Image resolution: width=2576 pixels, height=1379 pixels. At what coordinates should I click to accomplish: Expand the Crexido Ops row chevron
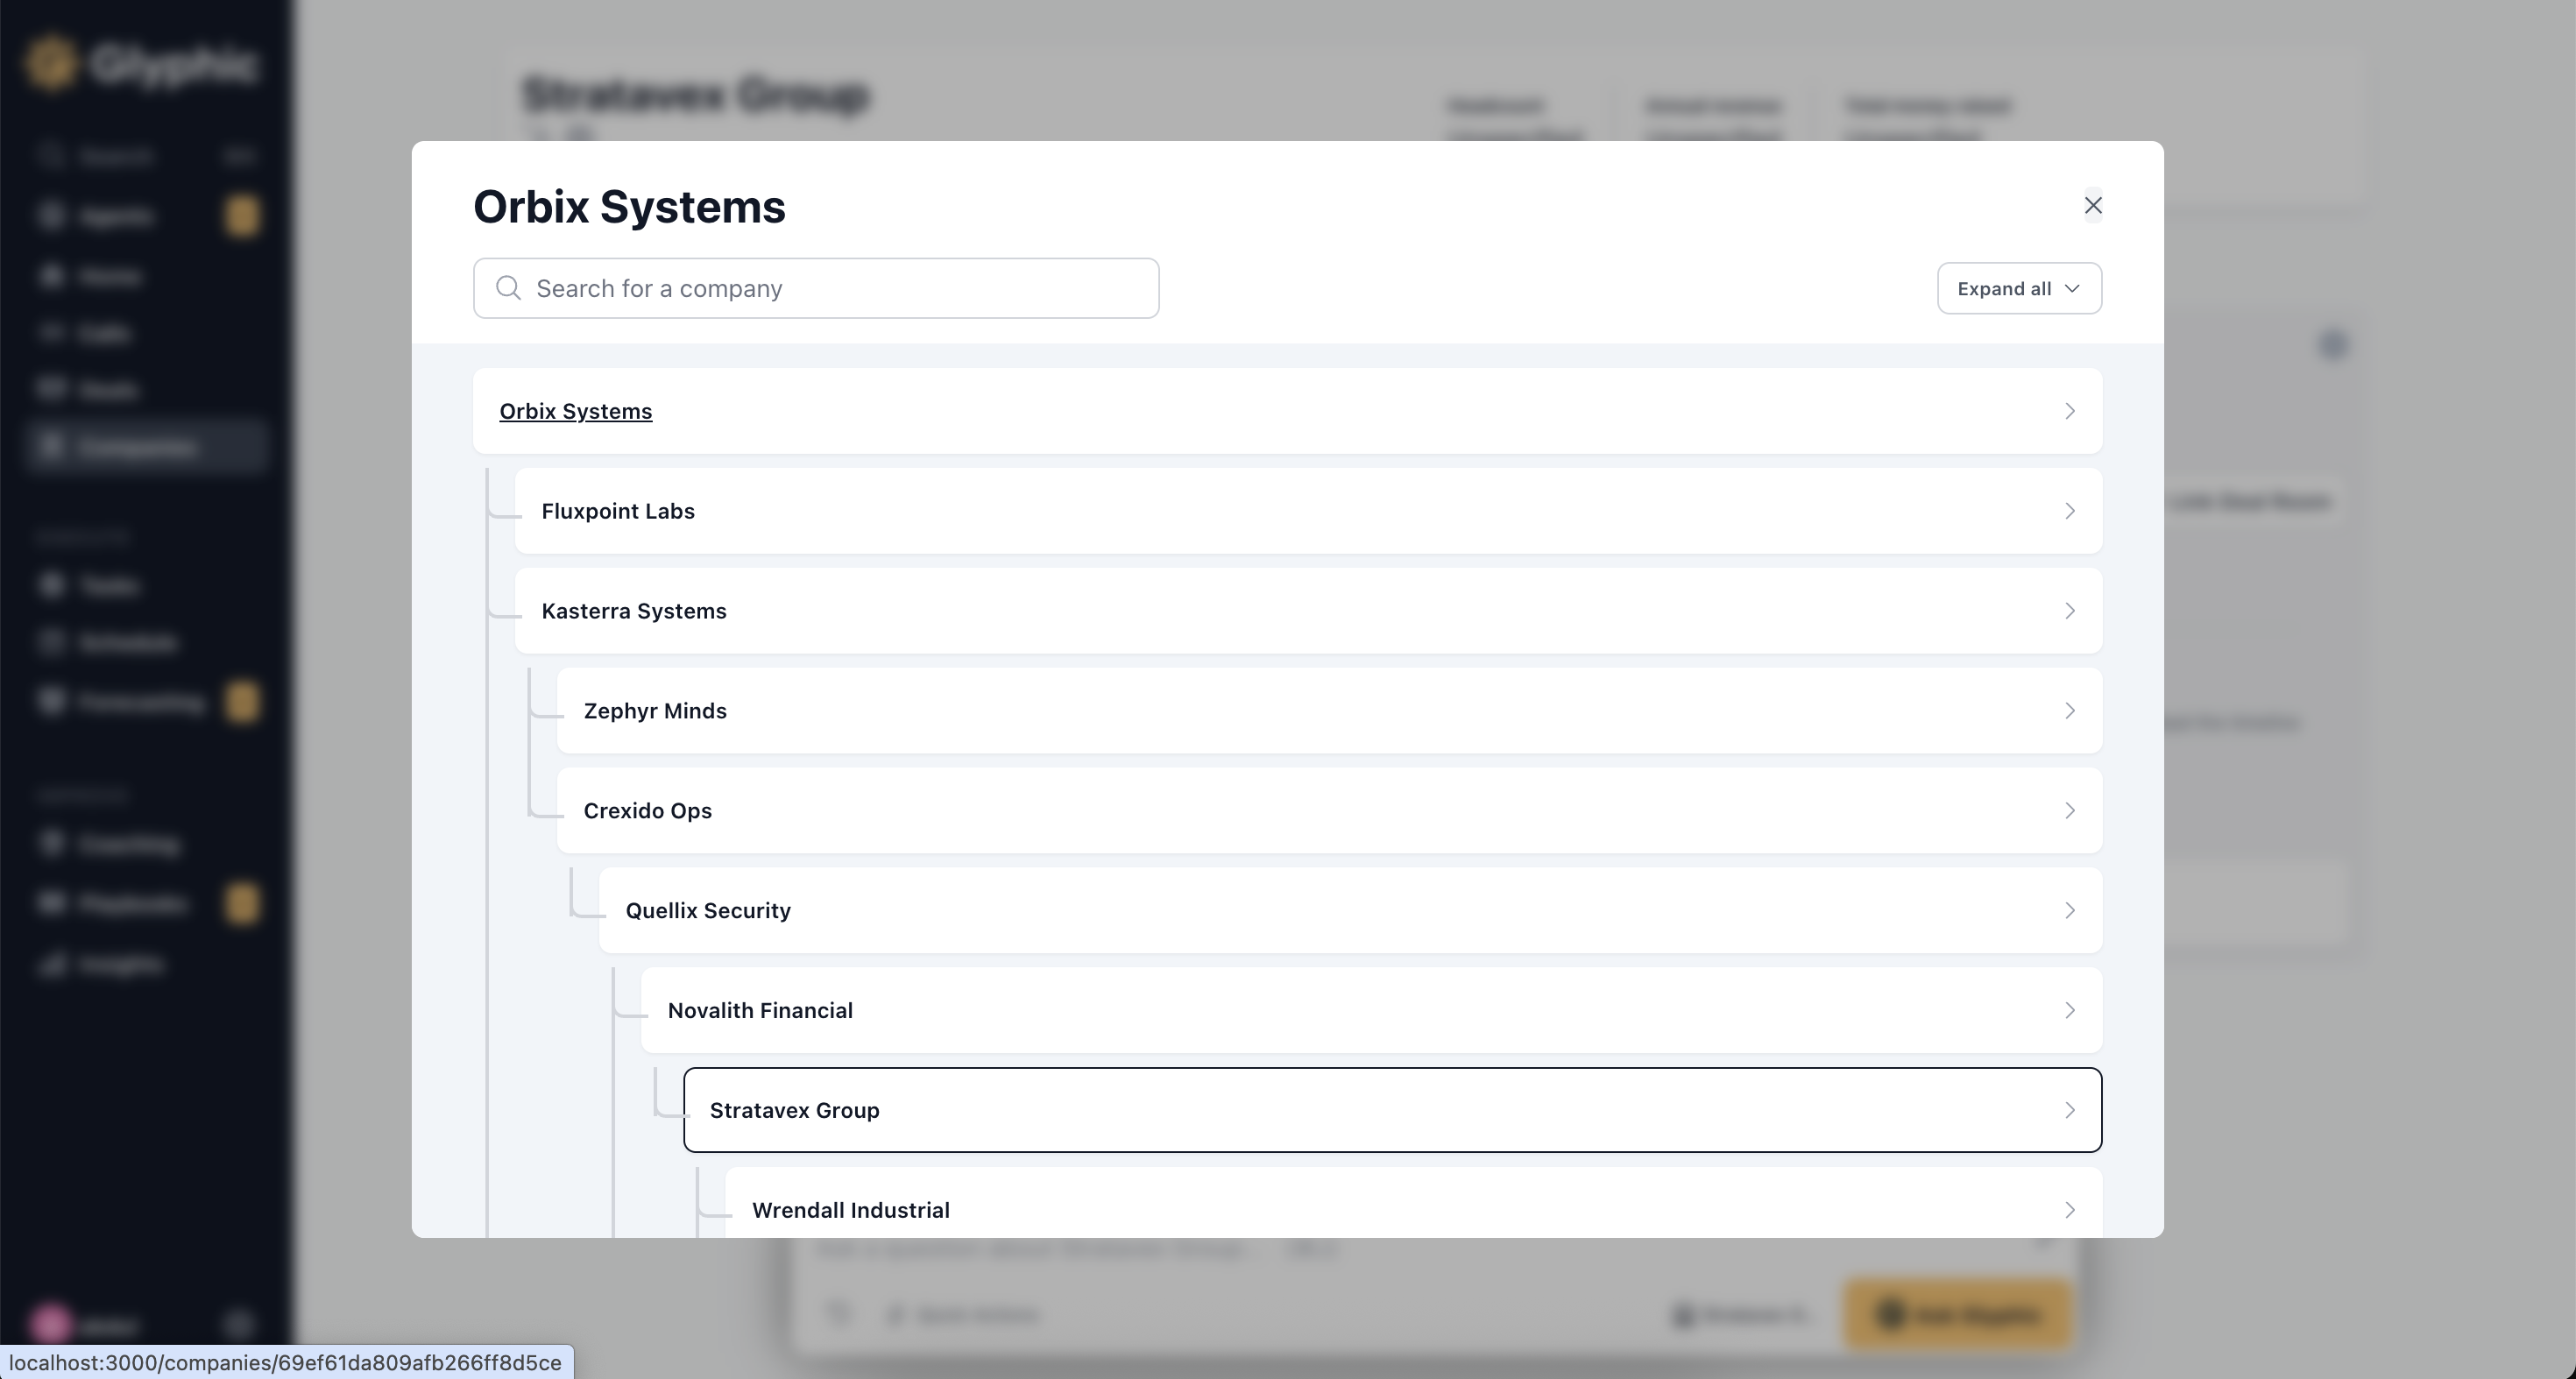point(2070,811)
